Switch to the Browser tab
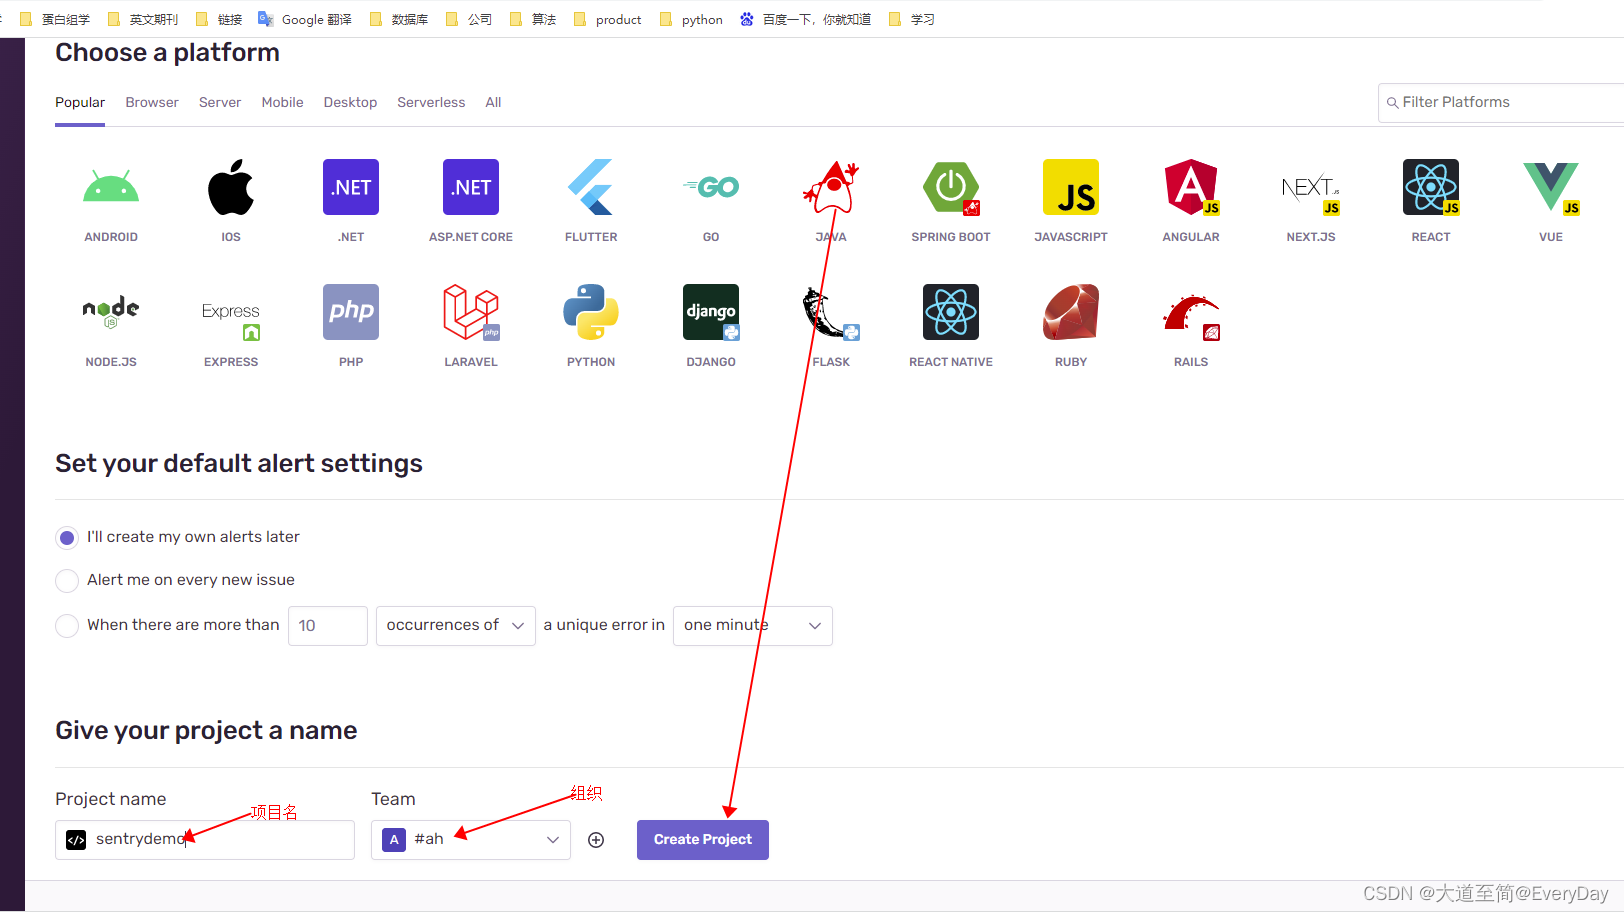This screenshot has height=913, width=1624. pyautogui.click(x=152, y=102)
